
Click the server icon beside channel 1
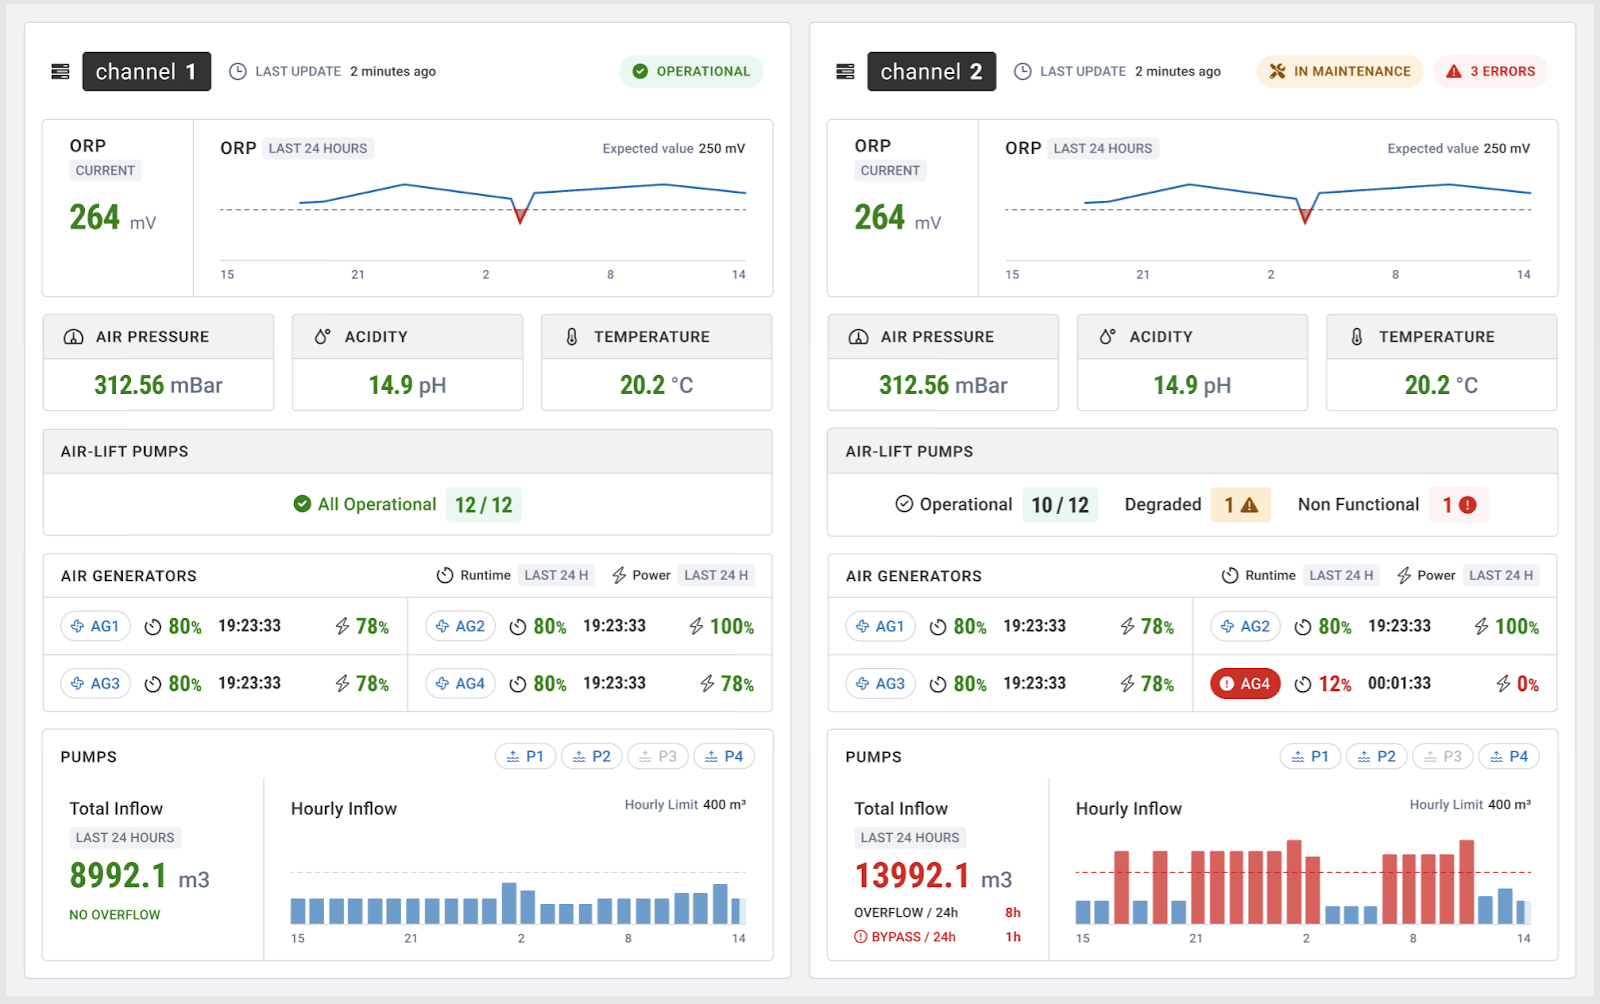(x=60, y=72)
